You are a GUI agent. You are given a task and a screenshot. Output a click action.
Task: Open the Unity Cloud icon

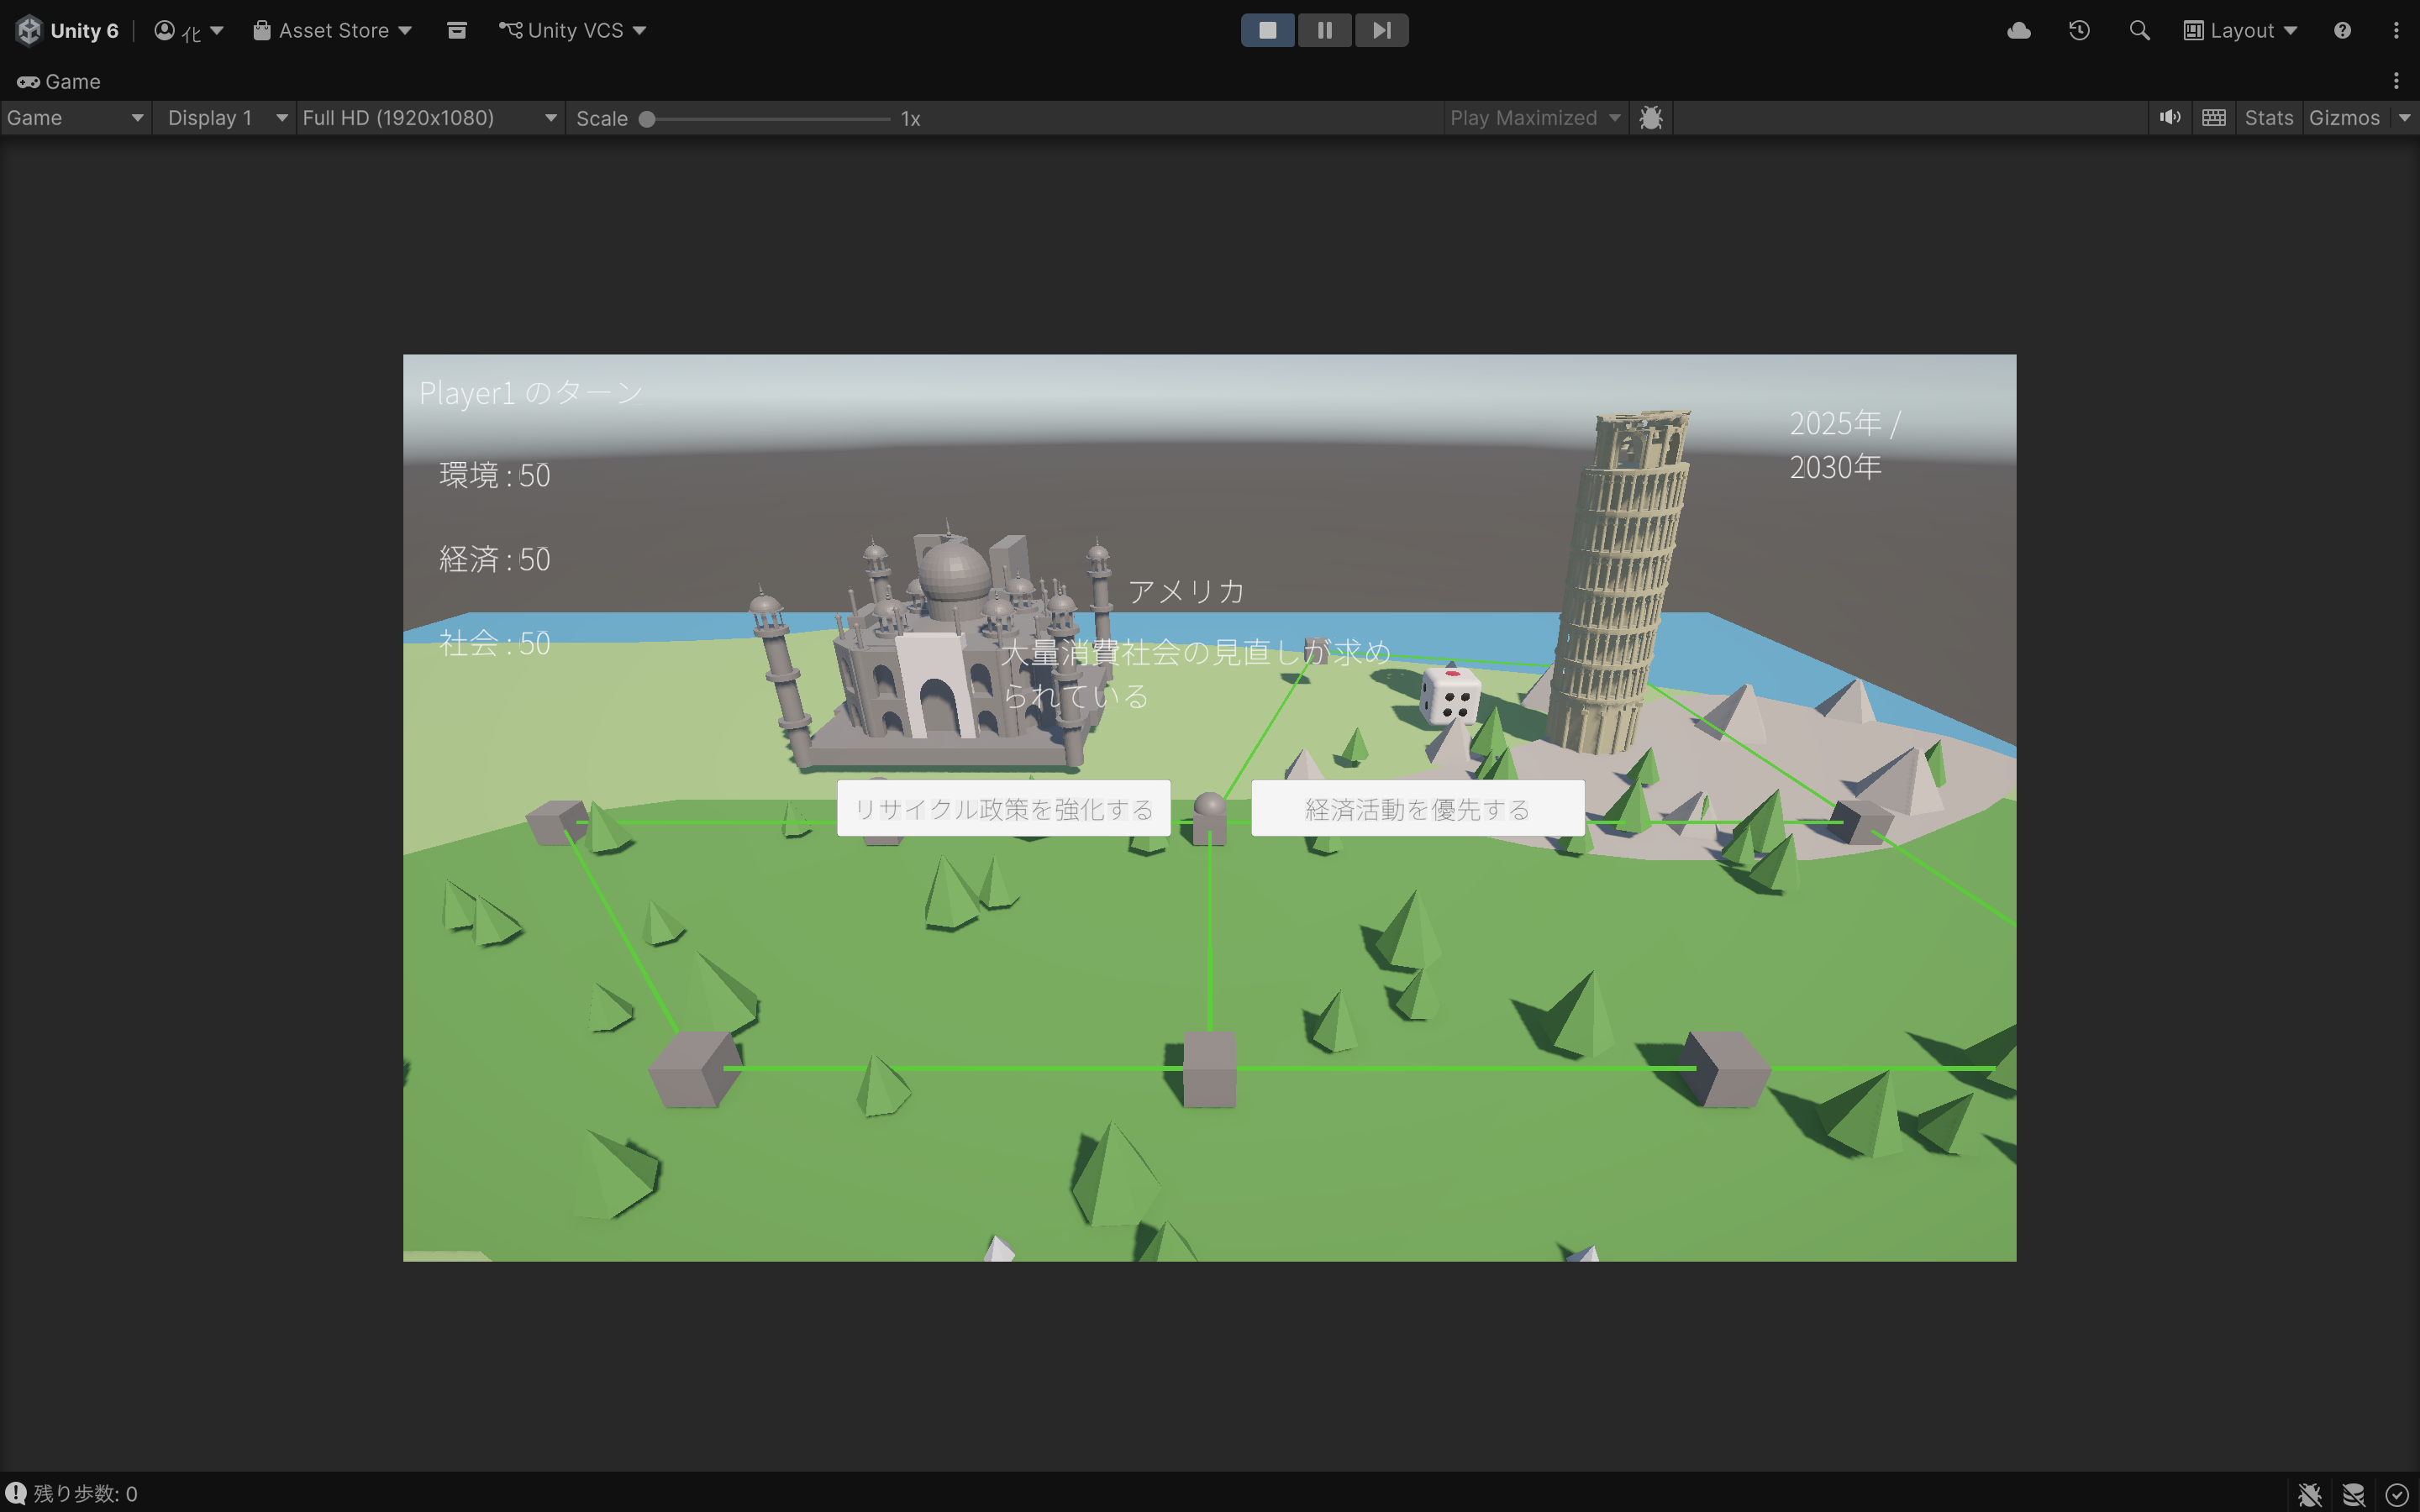[2018, 30]
